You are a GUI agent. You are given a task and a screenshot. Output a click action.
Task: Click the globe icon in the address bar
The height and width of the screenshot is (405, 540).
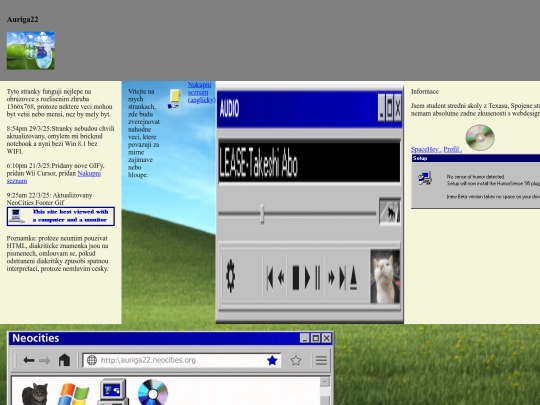pyautogui.click(x=92, y=360)
